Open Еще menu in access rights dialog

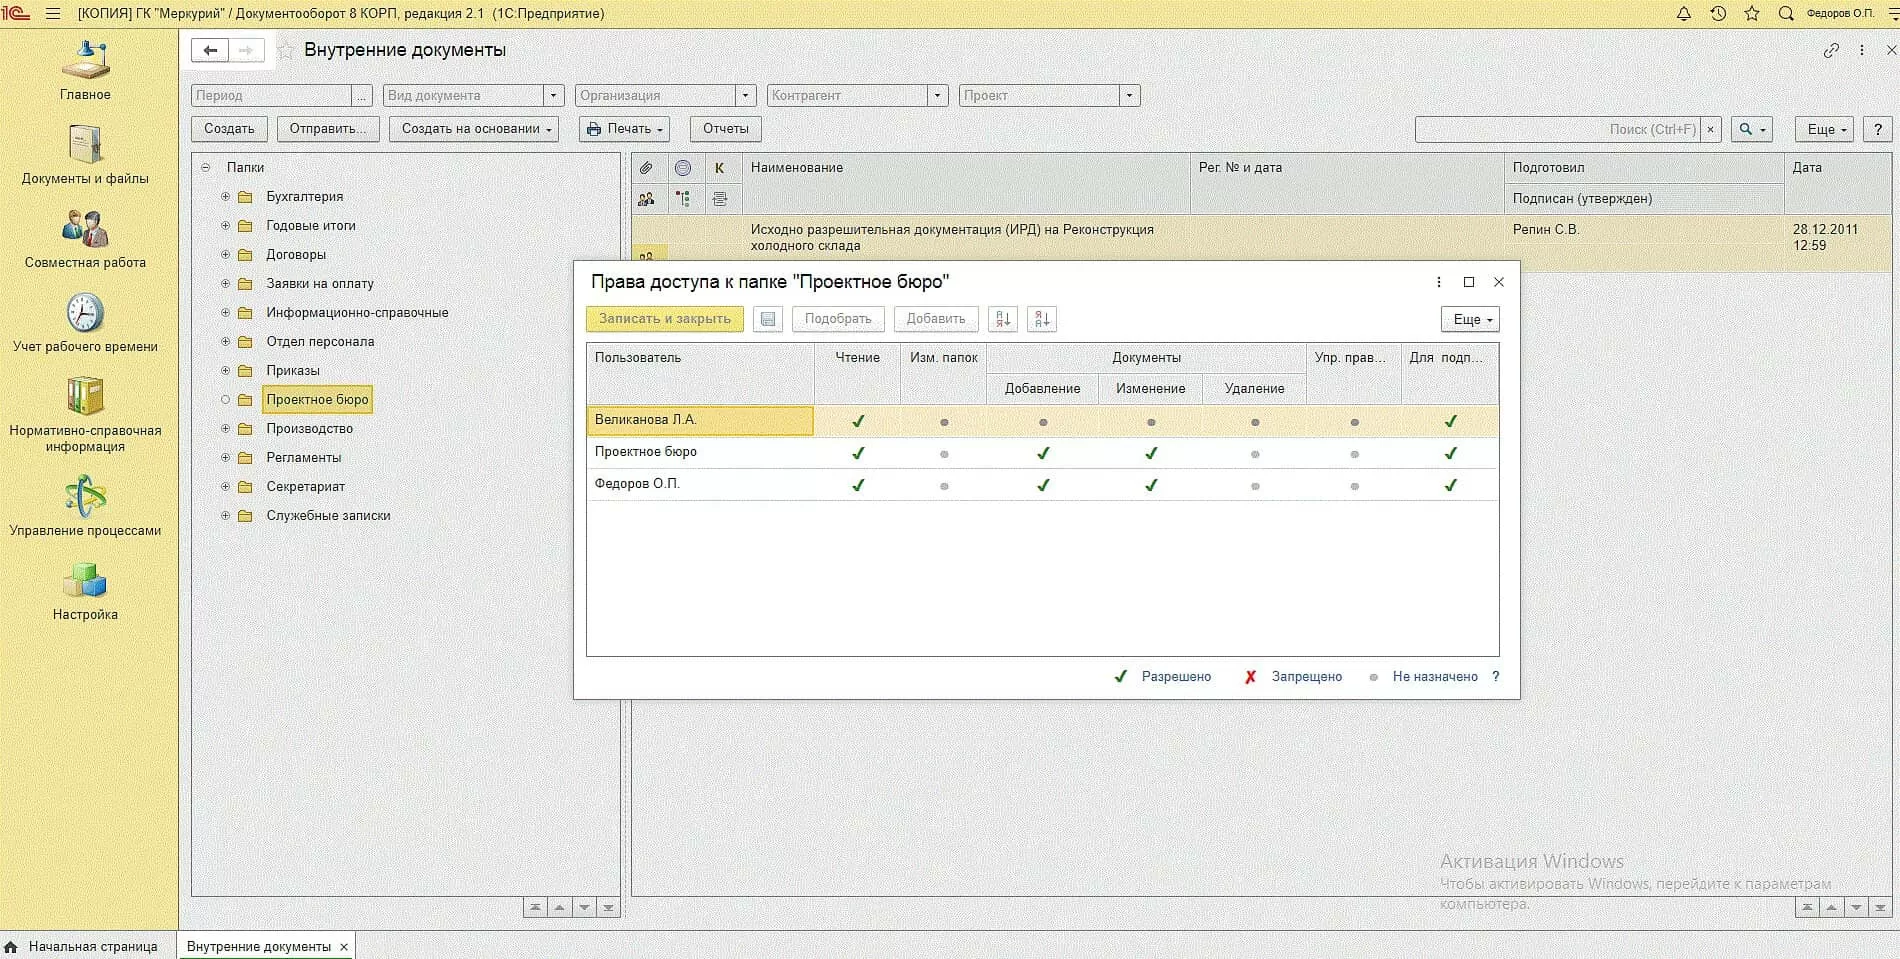pyautogui.click(x=1470, y=320)
